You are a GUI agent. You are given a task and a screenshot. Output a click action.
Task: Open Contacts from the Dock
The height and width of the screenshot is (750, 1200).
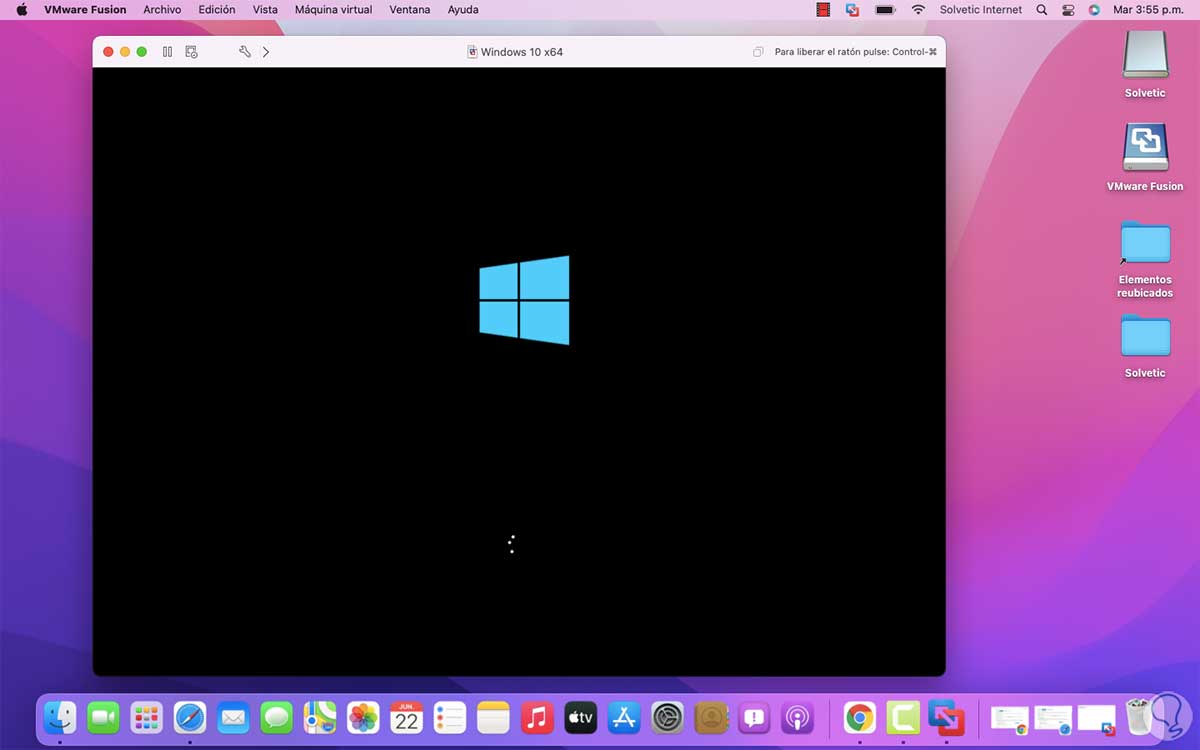tap(711, 717)
